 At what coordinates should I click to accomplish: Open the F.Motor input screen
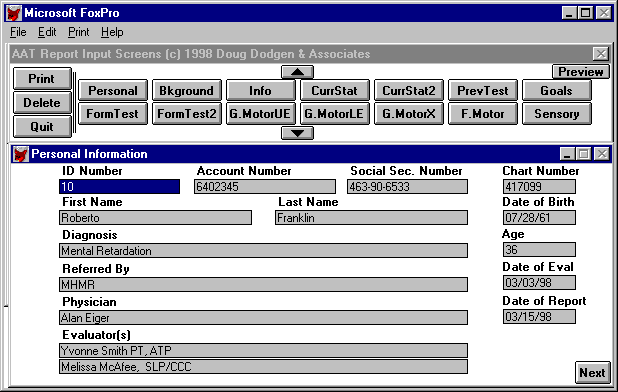pos(483,114)
